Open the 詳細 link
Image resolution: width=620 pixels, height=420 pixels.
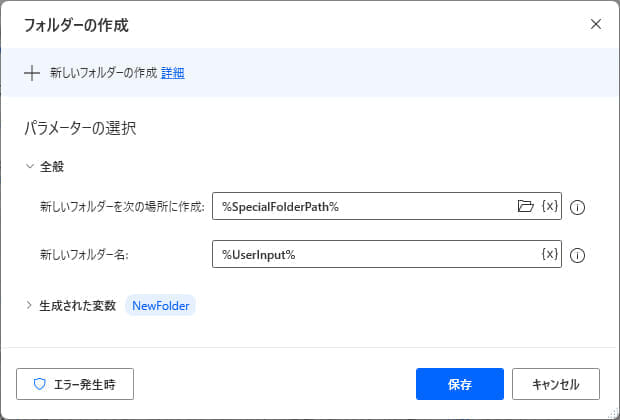(172, 73)
